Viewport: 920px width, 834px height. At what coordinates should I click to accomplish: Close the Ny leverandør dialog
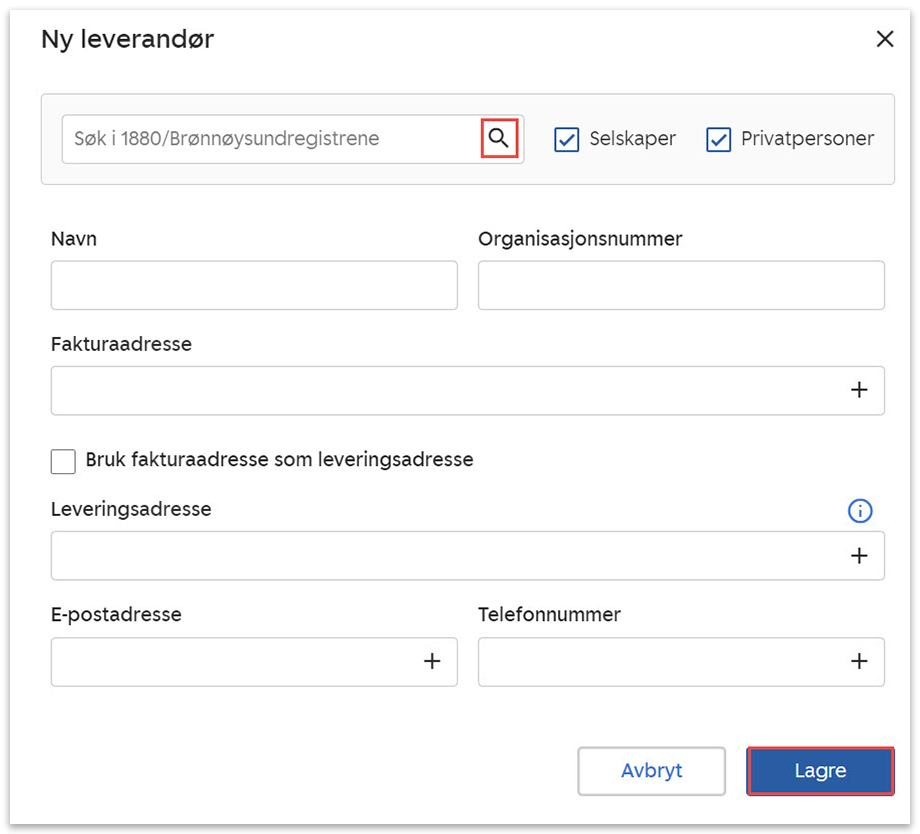click(x=884, y=40)
